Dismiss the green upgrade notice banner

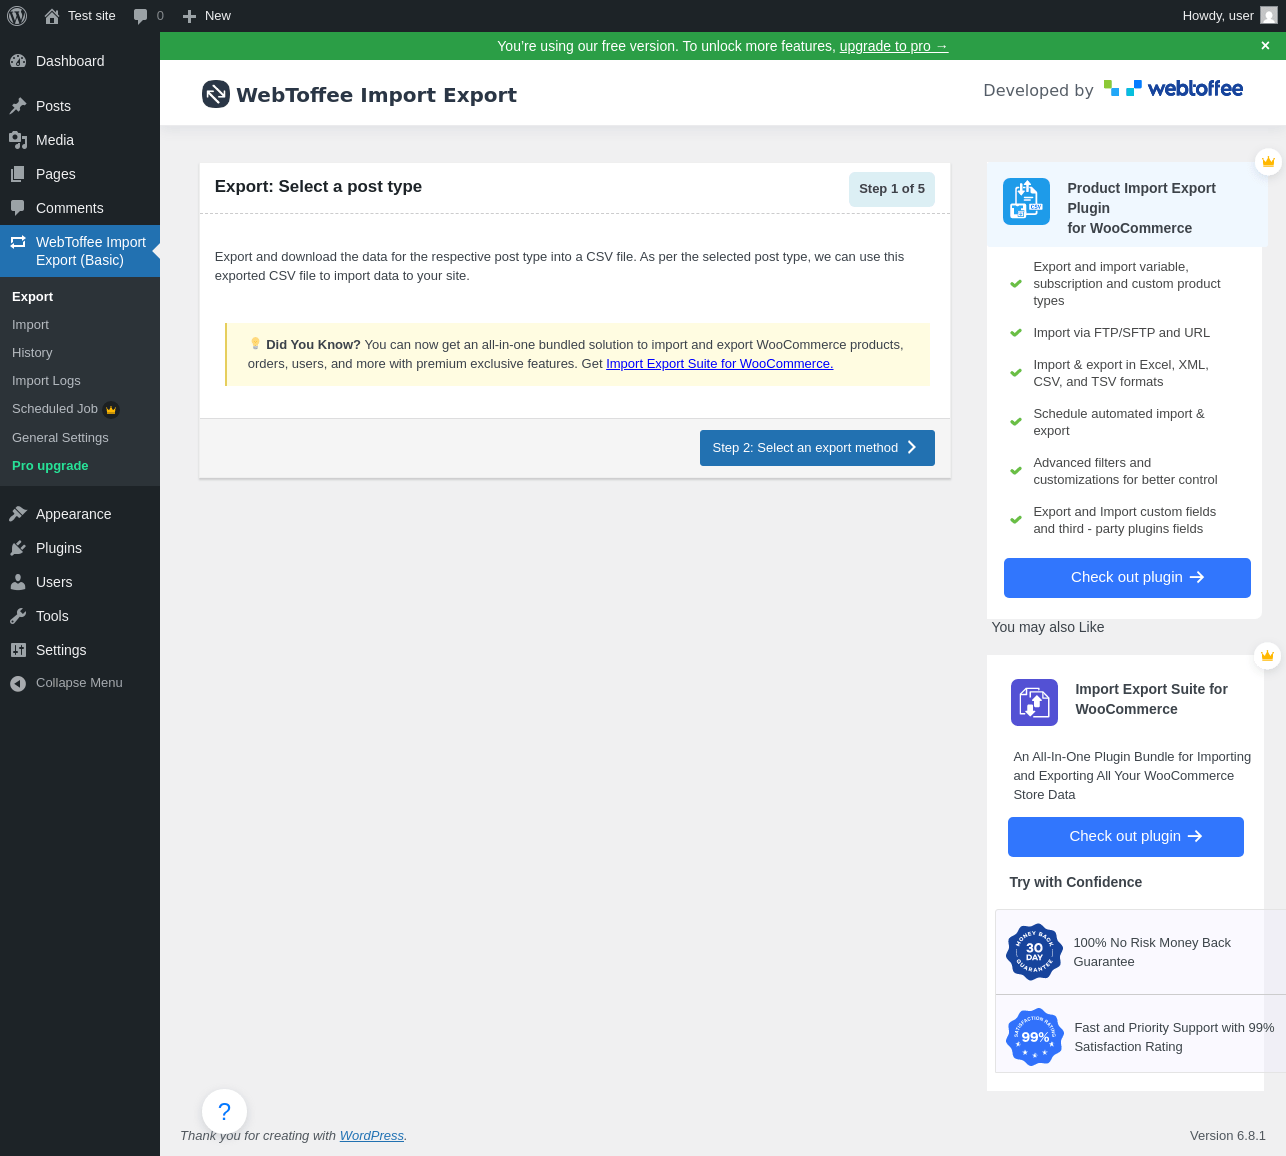pyautogui.click(x=1265, y=46)
